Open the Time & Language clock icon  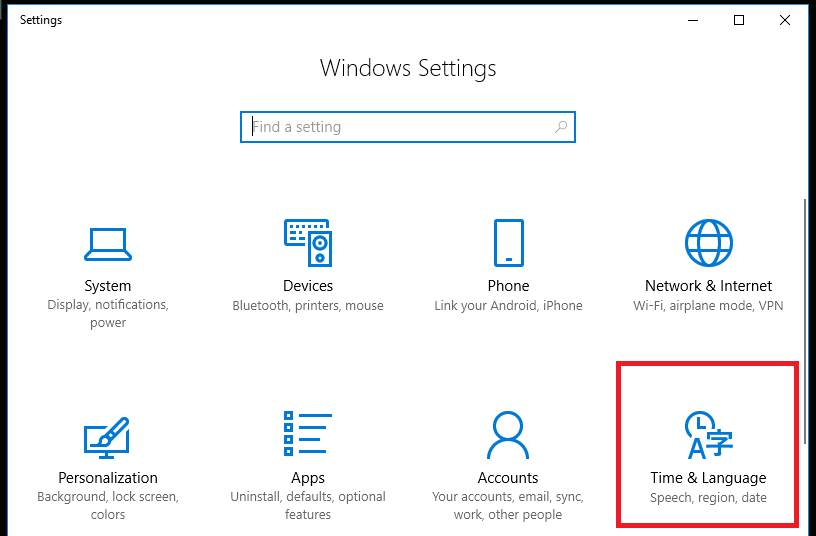tap(708, 435)
